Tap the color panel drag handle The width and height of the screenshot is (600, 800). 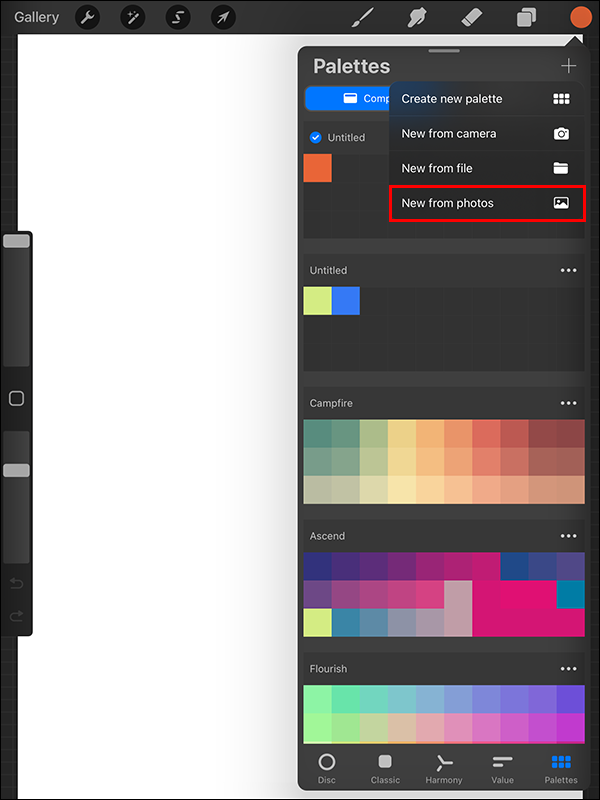444,51
